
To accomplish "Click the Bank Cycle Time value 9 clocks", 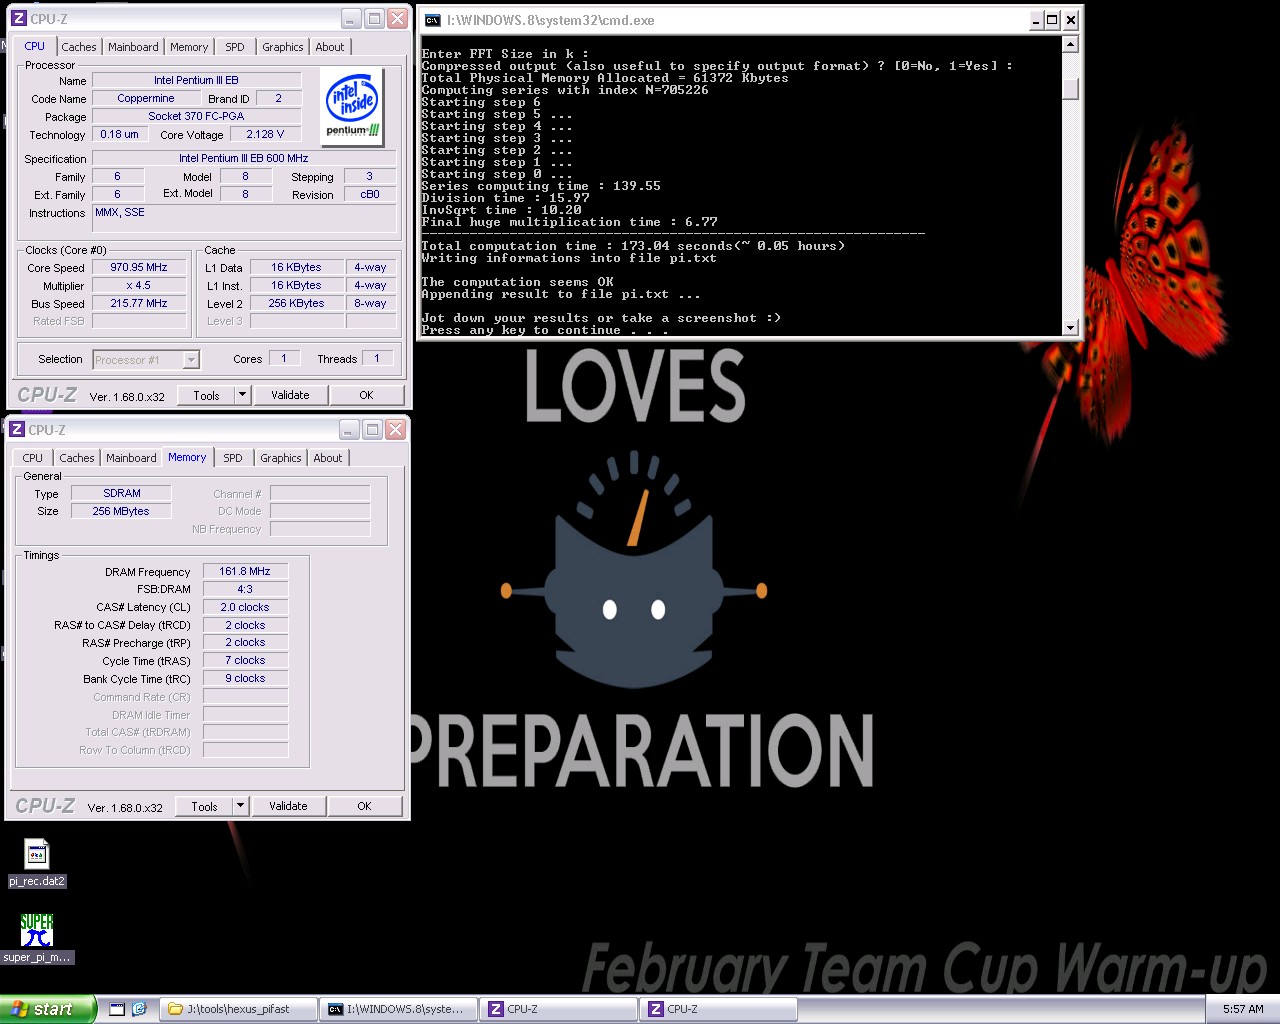I will (x=245, y=678).
